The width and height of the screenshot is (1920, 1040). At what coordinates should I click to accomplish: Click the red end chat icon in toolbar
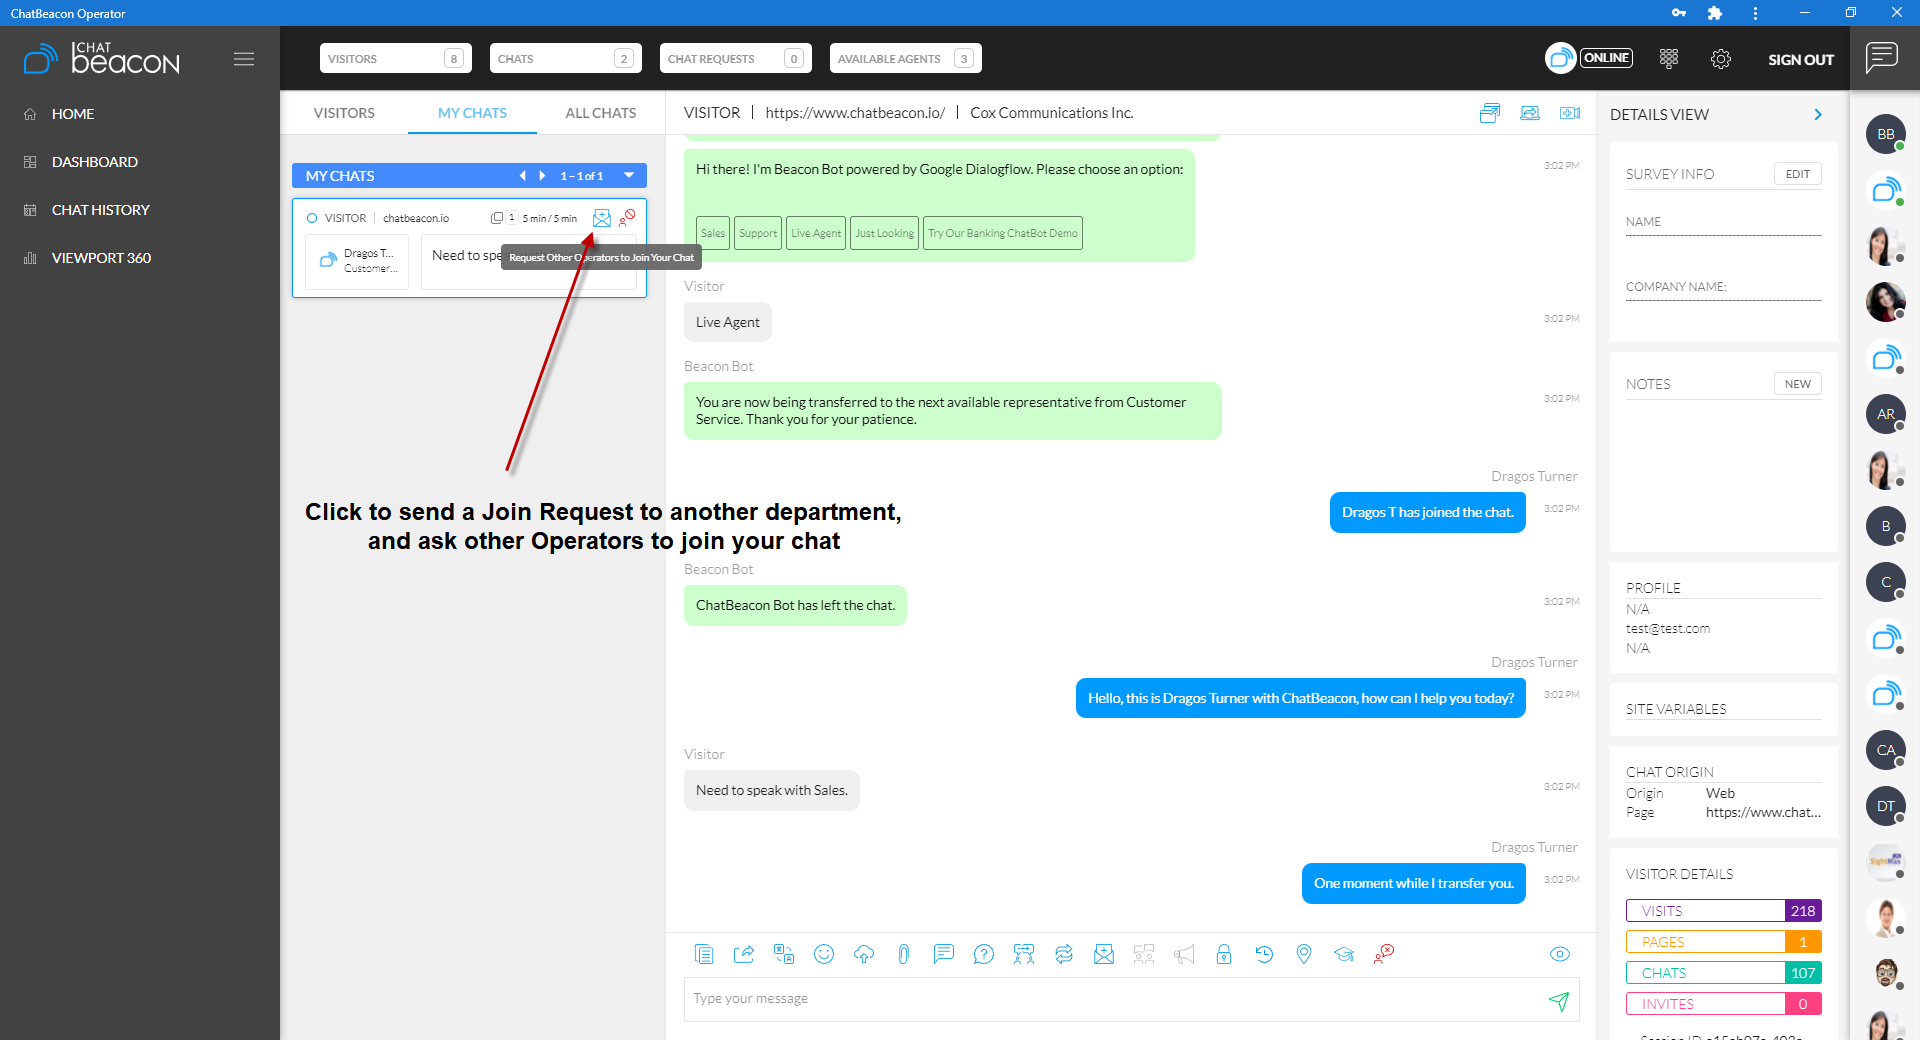point(1384,954)
